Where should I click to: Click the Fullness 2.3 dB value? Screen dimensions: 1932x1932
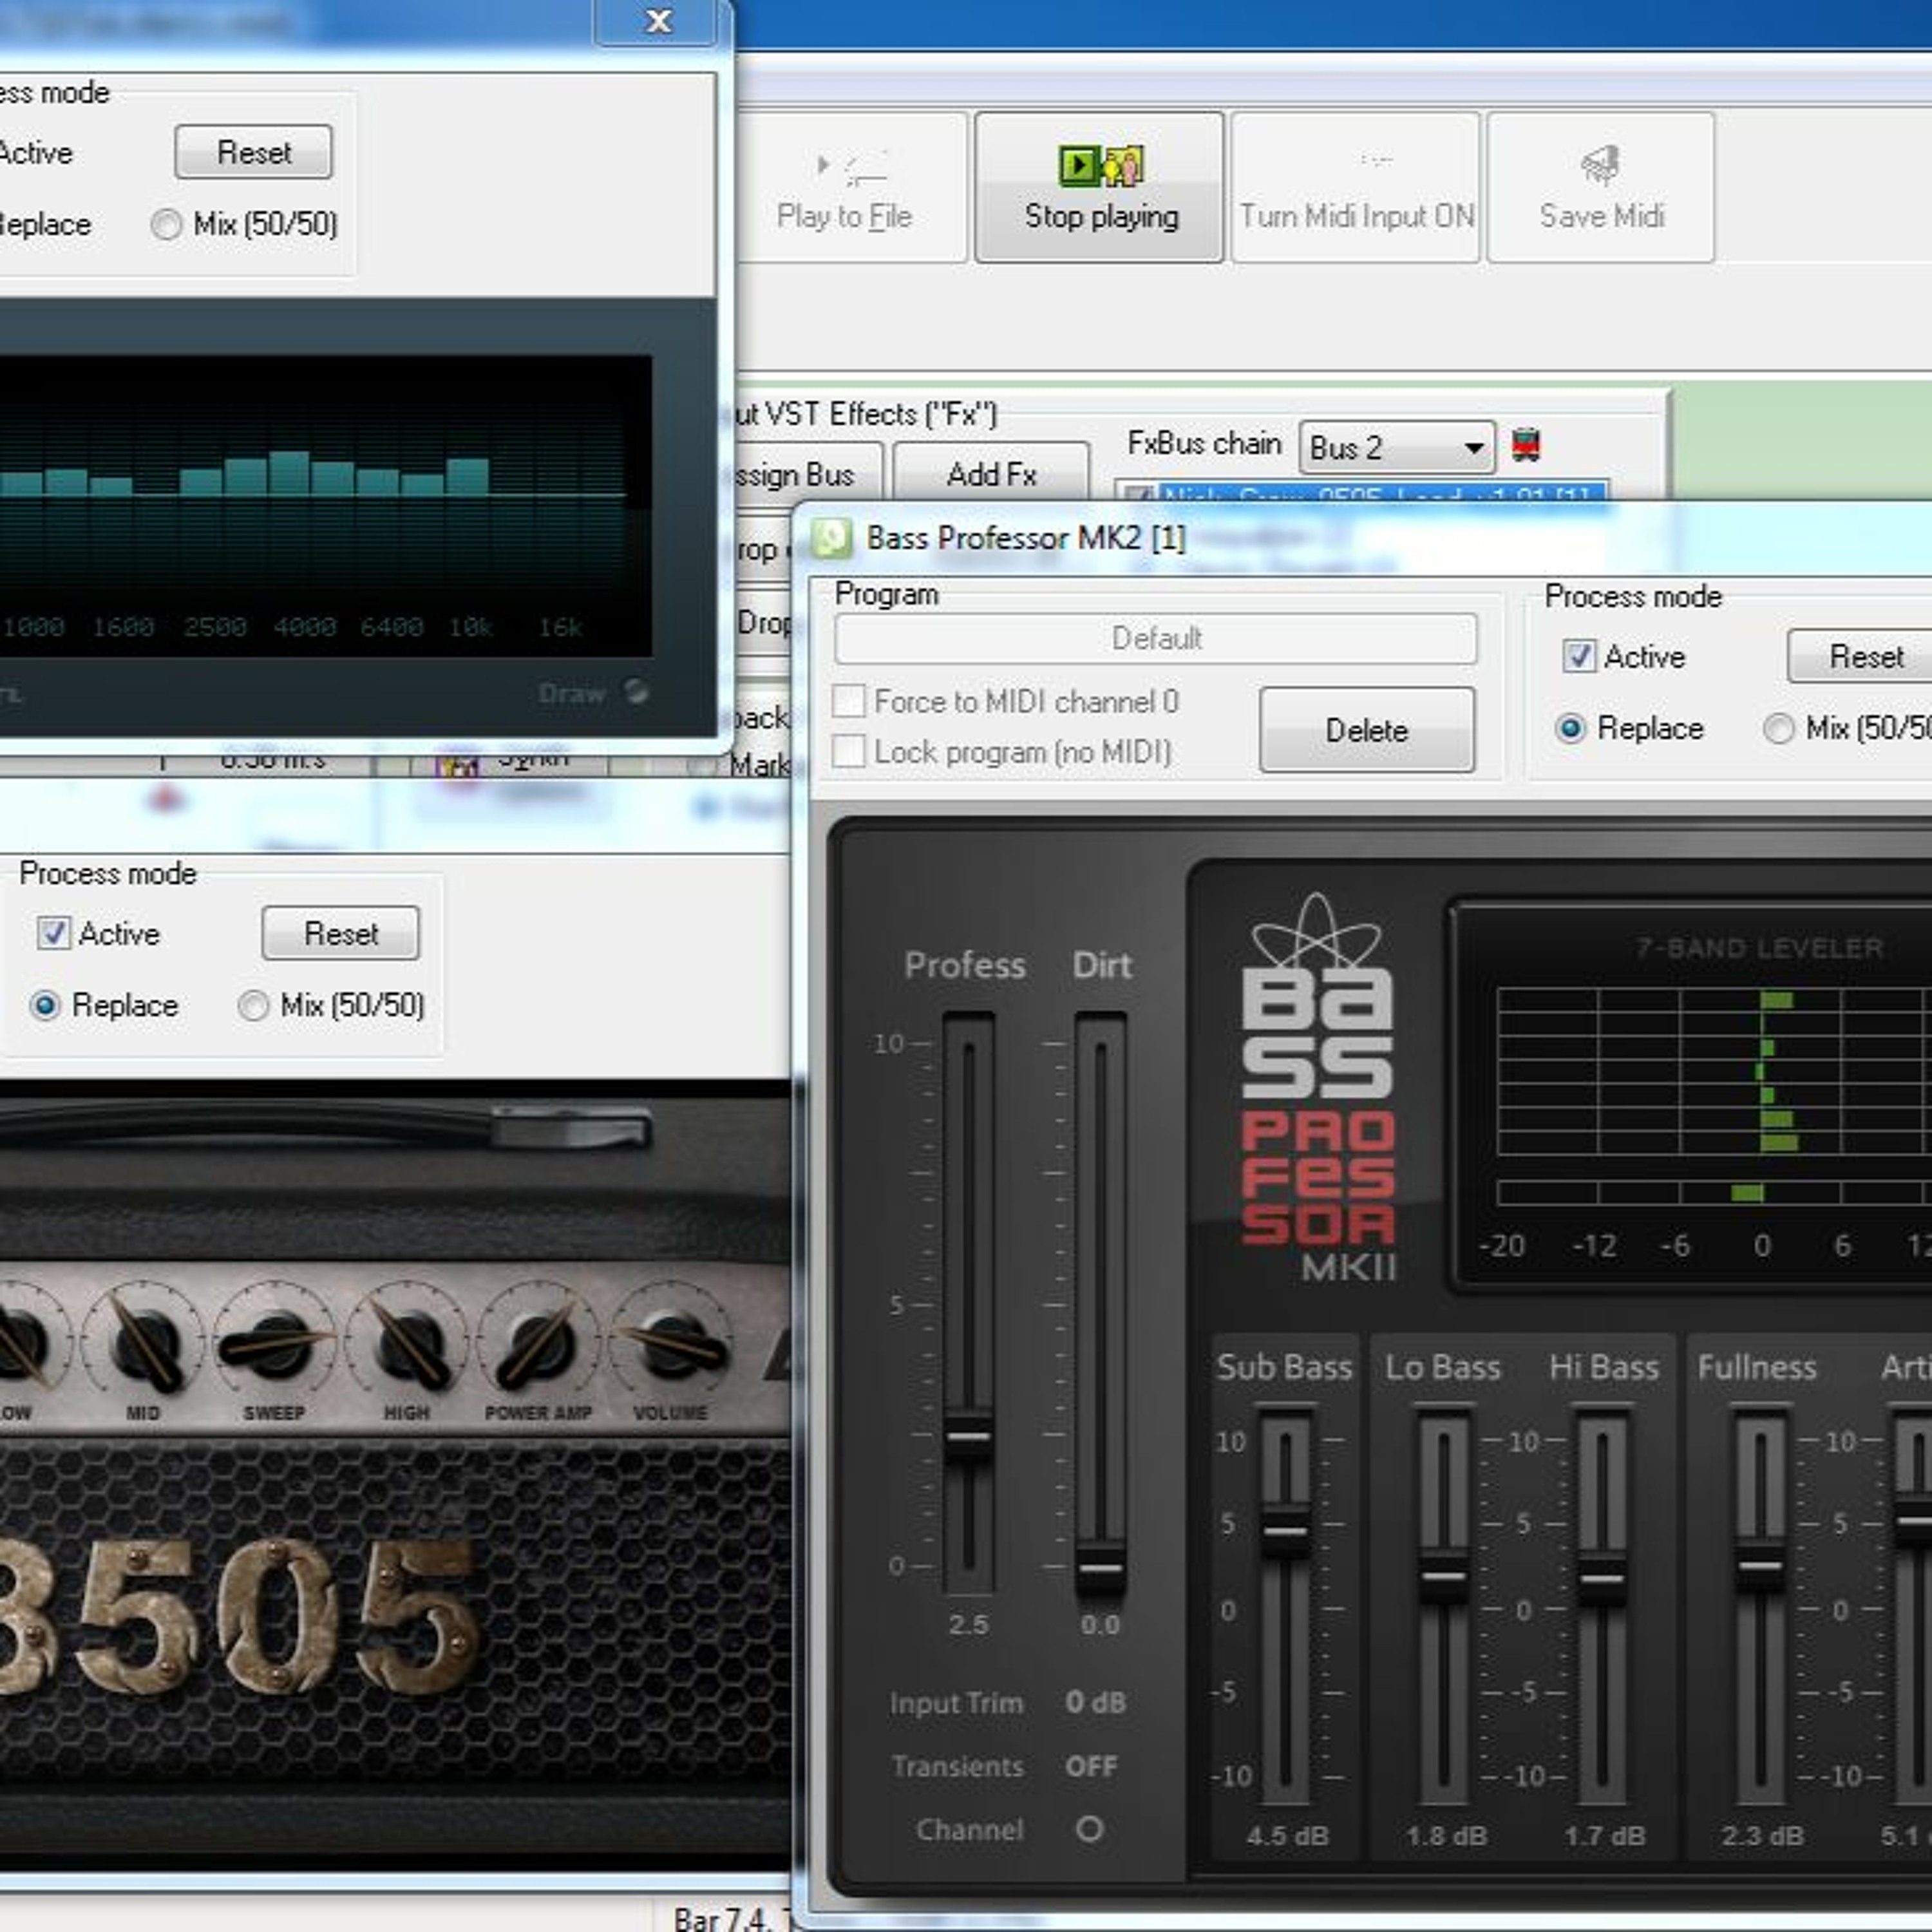[x=1762, y=1836]
